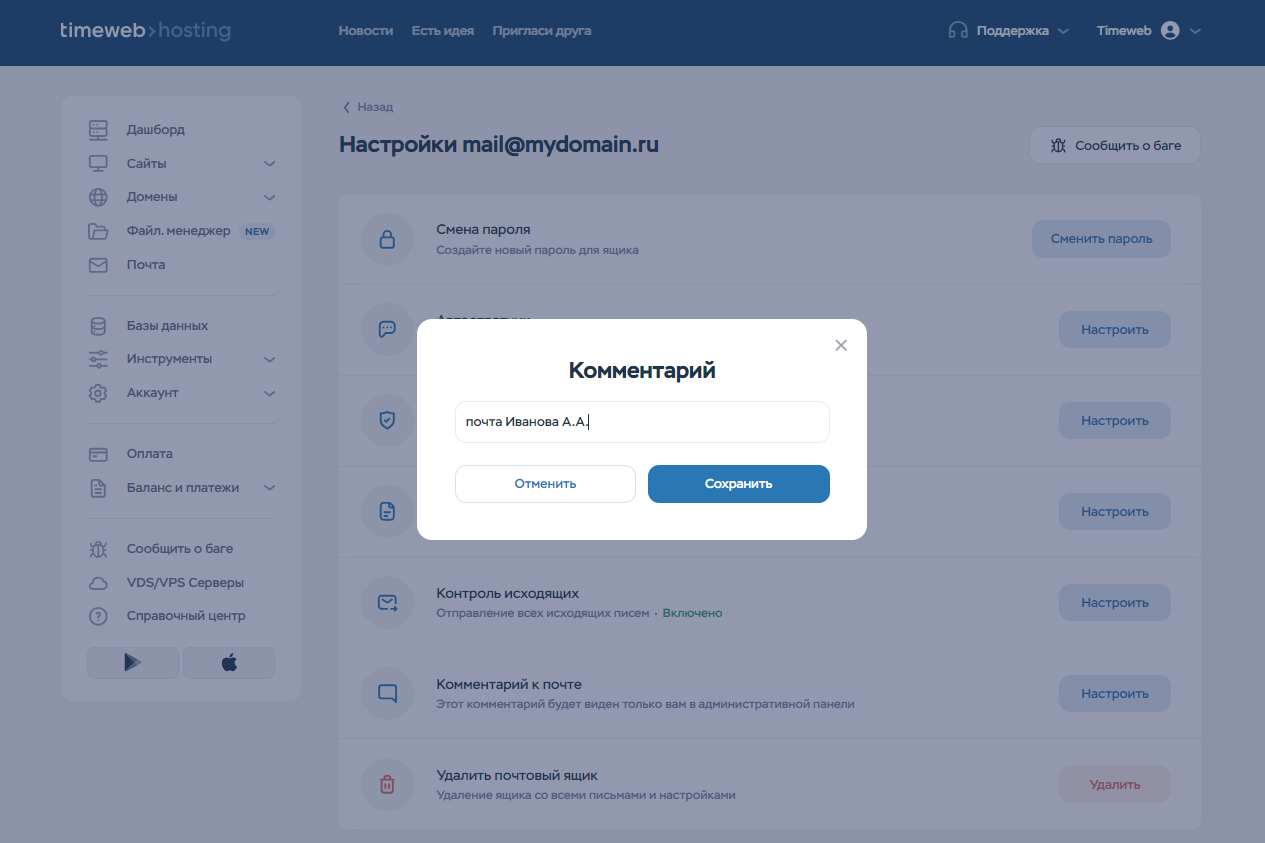Screen dimensions: 1265x843
Task: Click into the comment text field
Action: [x=642, y=422]
